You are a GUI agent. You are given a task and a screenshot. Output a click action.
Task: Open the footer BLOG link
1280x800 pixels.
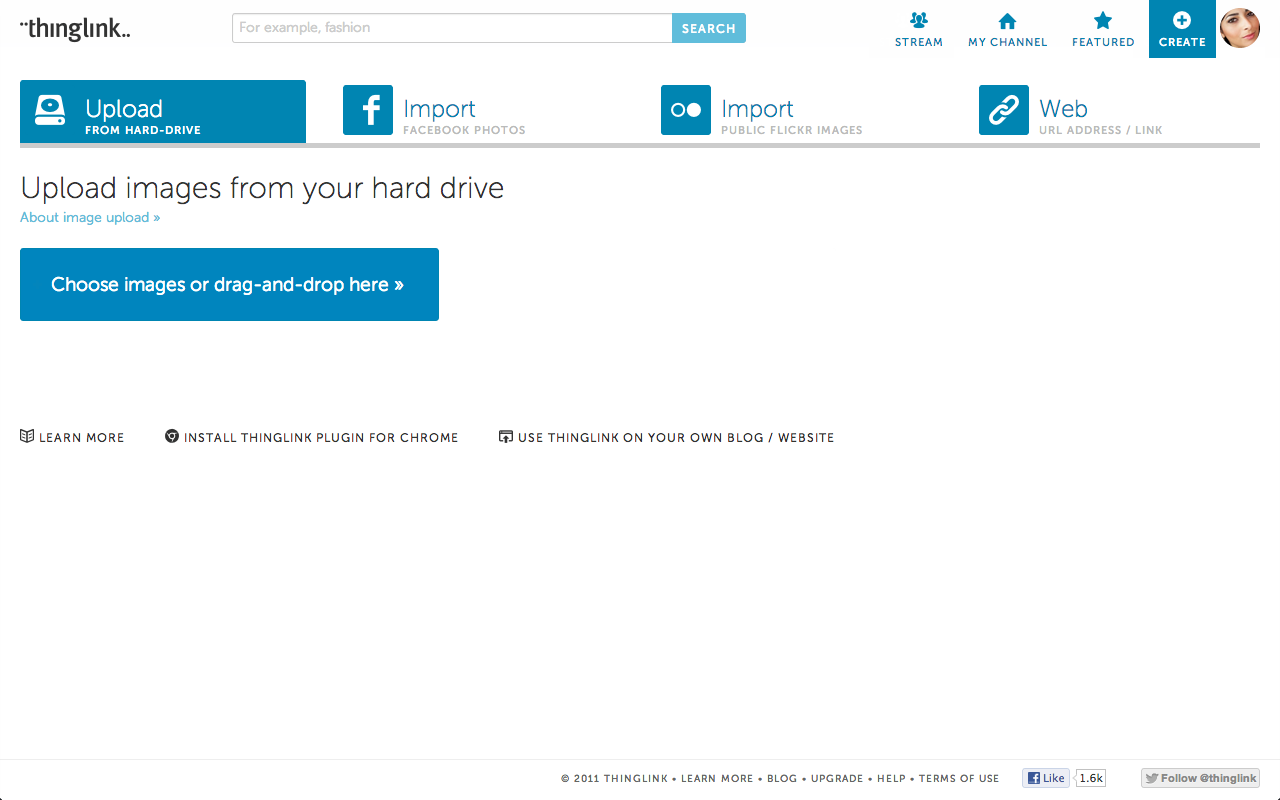tap(782, 778)
